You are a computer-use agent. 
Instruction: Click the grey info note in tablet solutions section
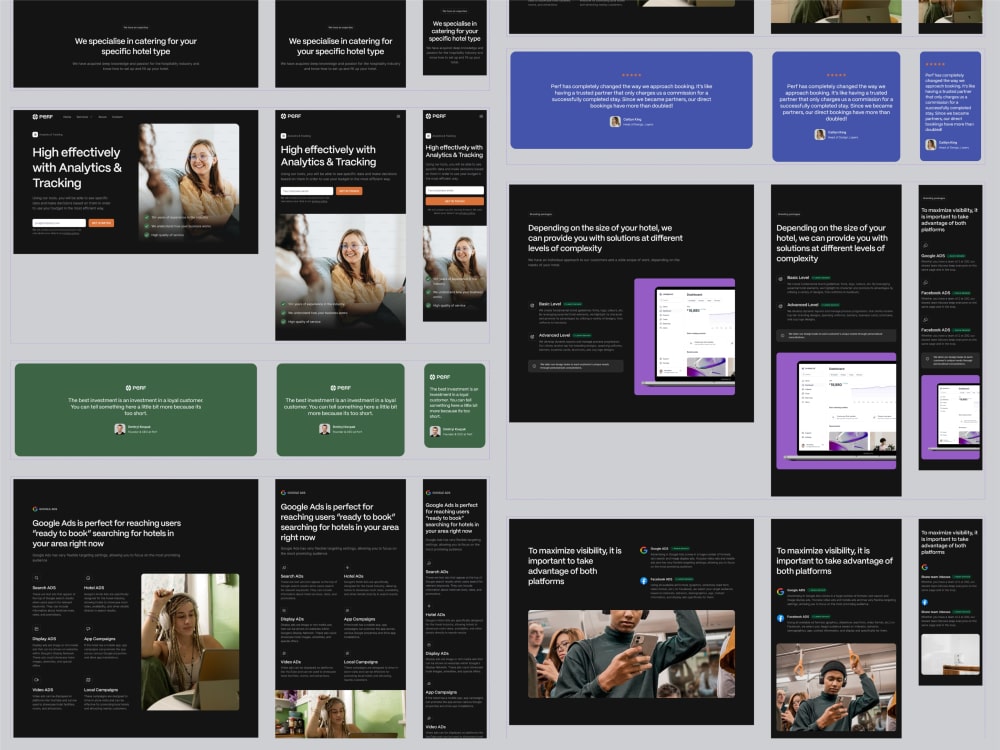pyautogui.click(x=836, y=335)
